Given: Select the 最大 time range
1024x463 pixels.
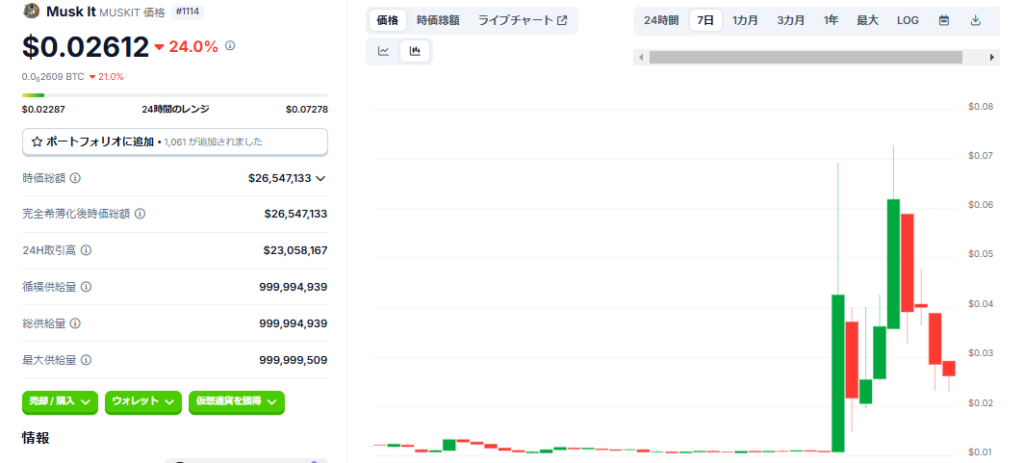Looking at the screenshot, I should point(867,20).
